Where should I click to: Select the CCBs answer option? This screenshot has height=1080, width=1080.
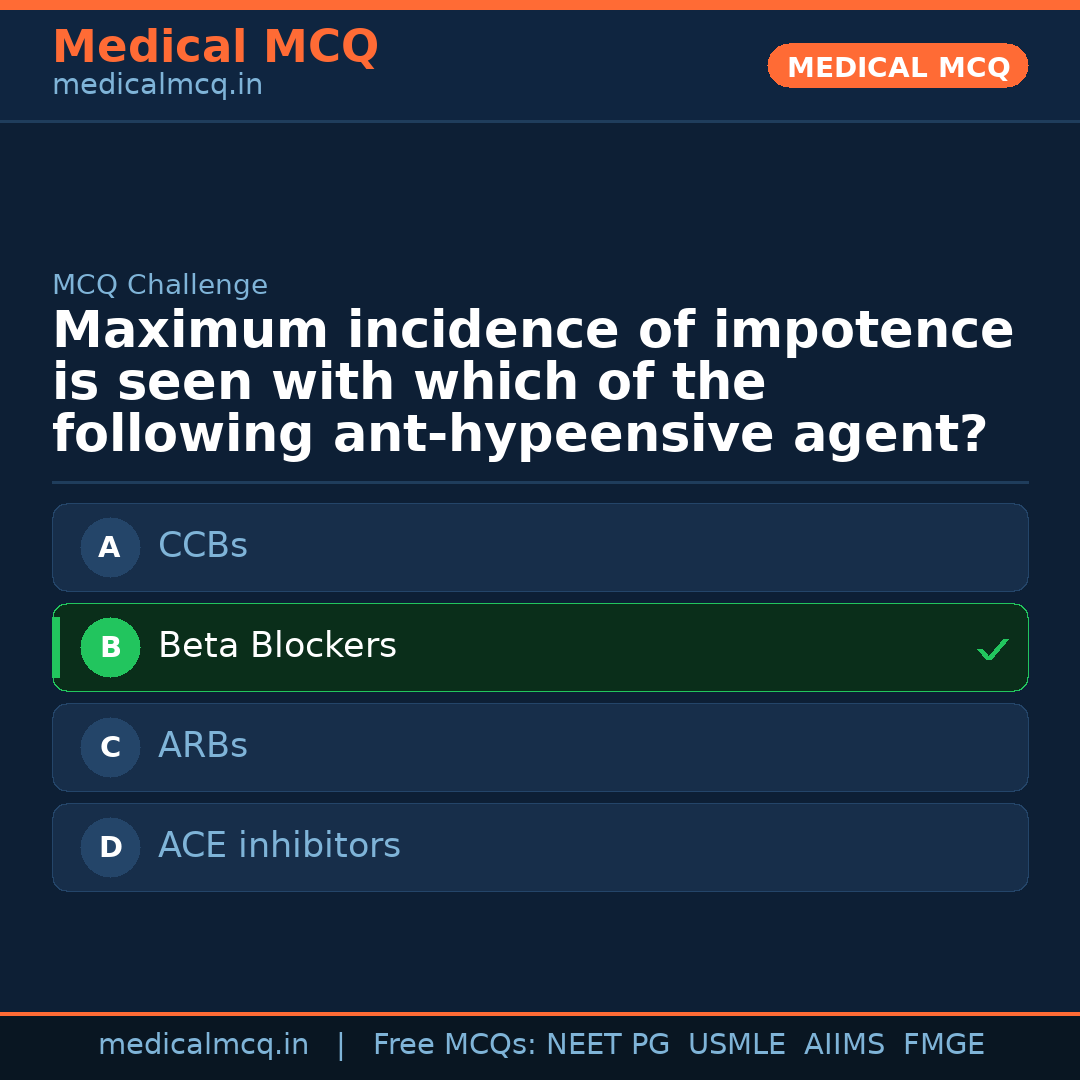[203, 546]
